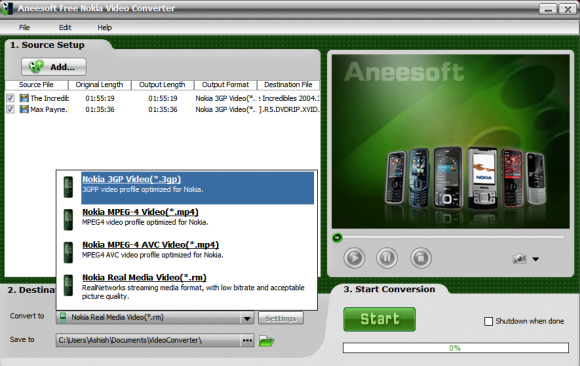Open the Help menu
The width and height of the screenshot is (580, 366).
click(105, 27)
